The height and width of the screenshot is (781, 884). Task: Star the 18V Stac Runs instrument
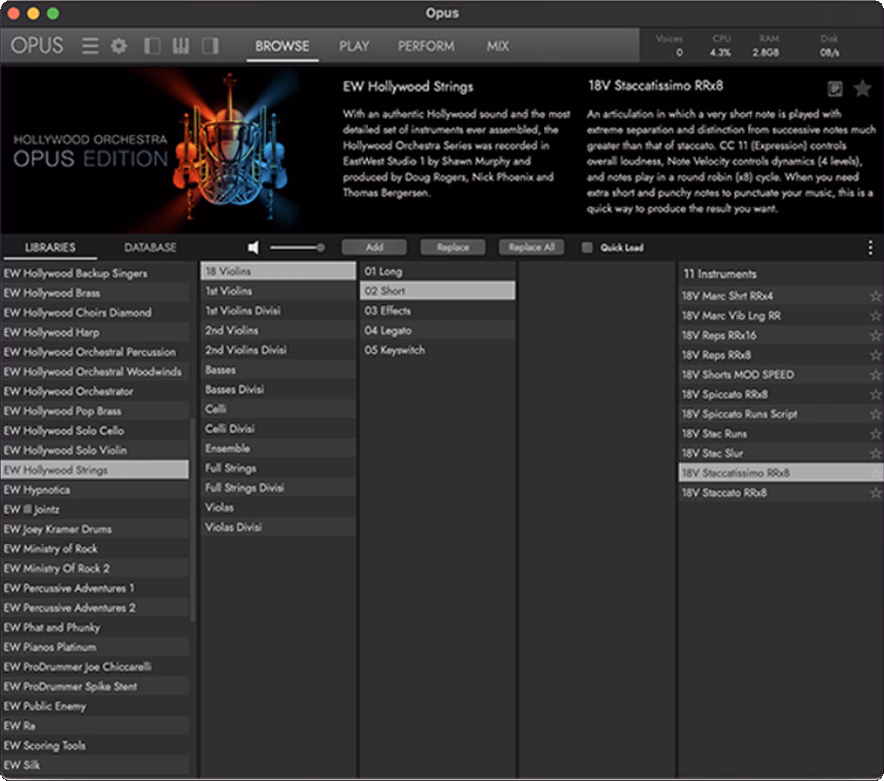pyautogui.click(x=875, y=434)
